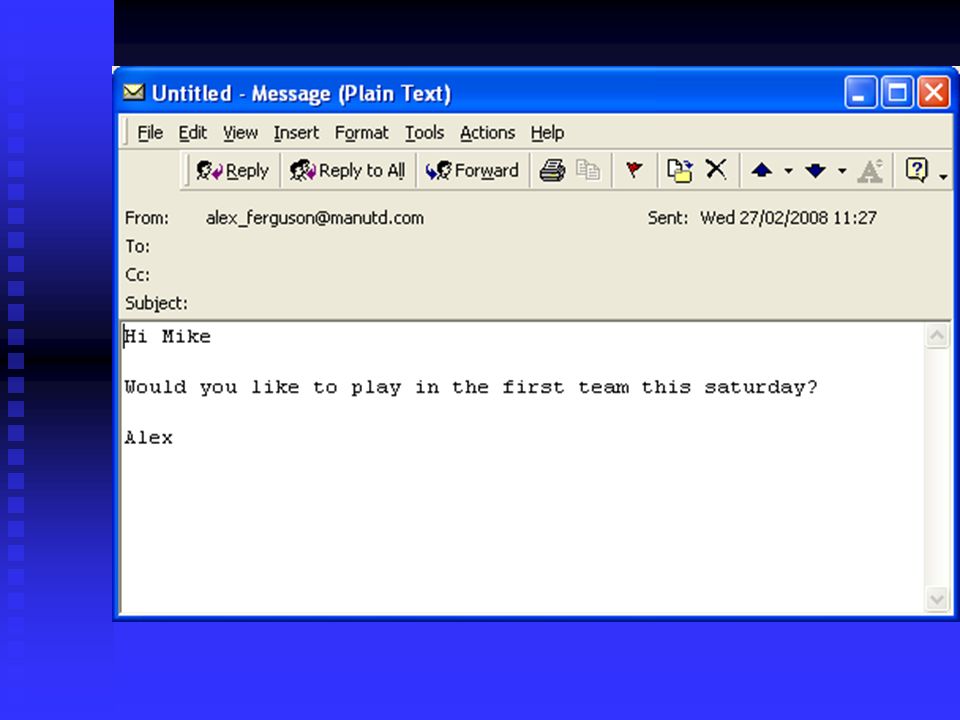Expand the Previous Item dropdown arrow
This screenshot has height=720, width=960.
click(x=789, y=171)
